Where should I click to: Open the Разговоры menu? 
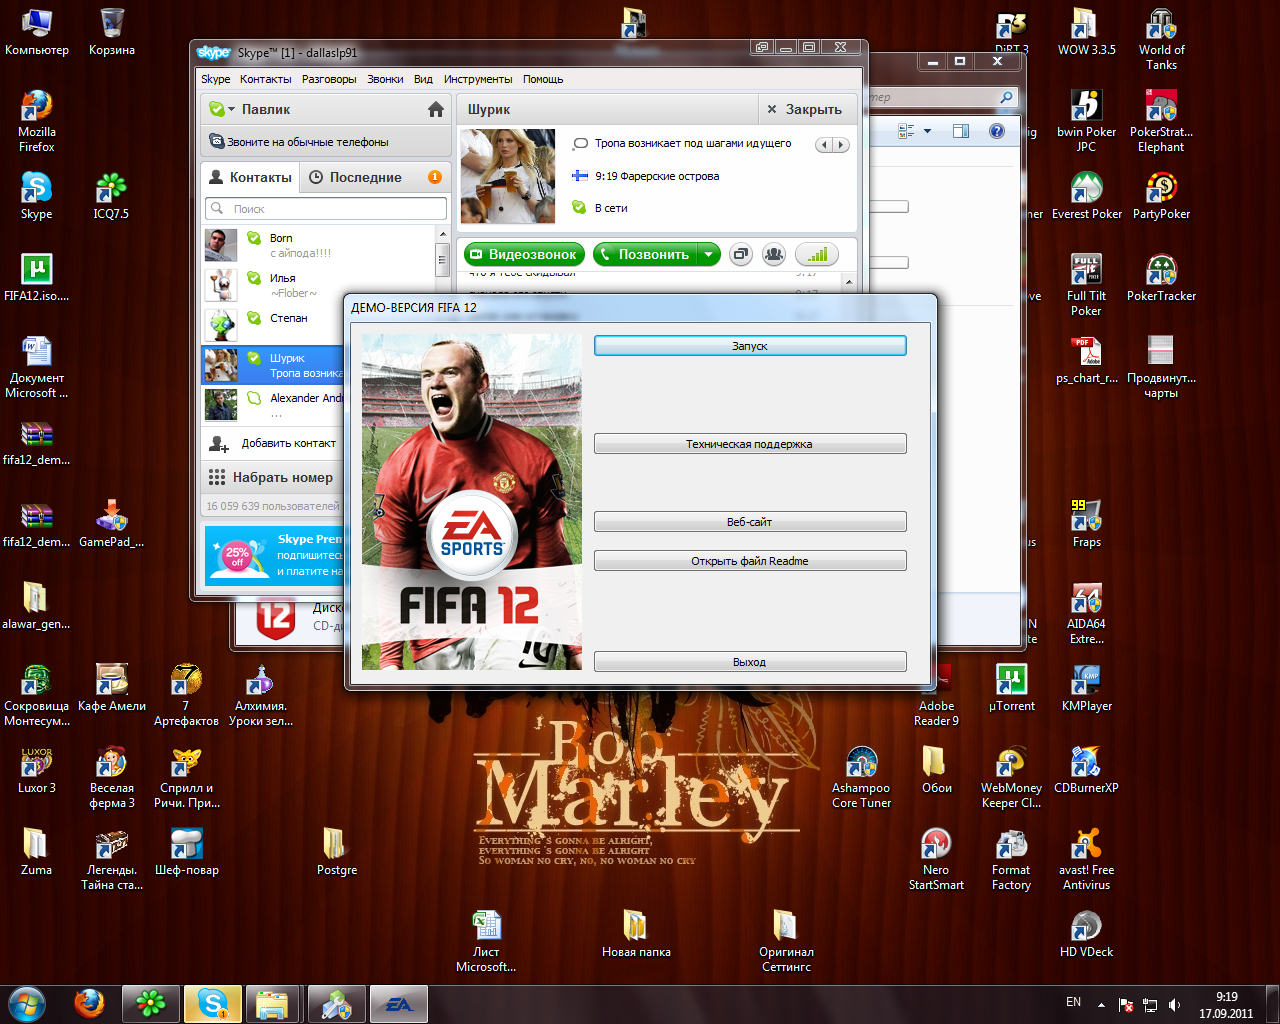coord(329,79)
